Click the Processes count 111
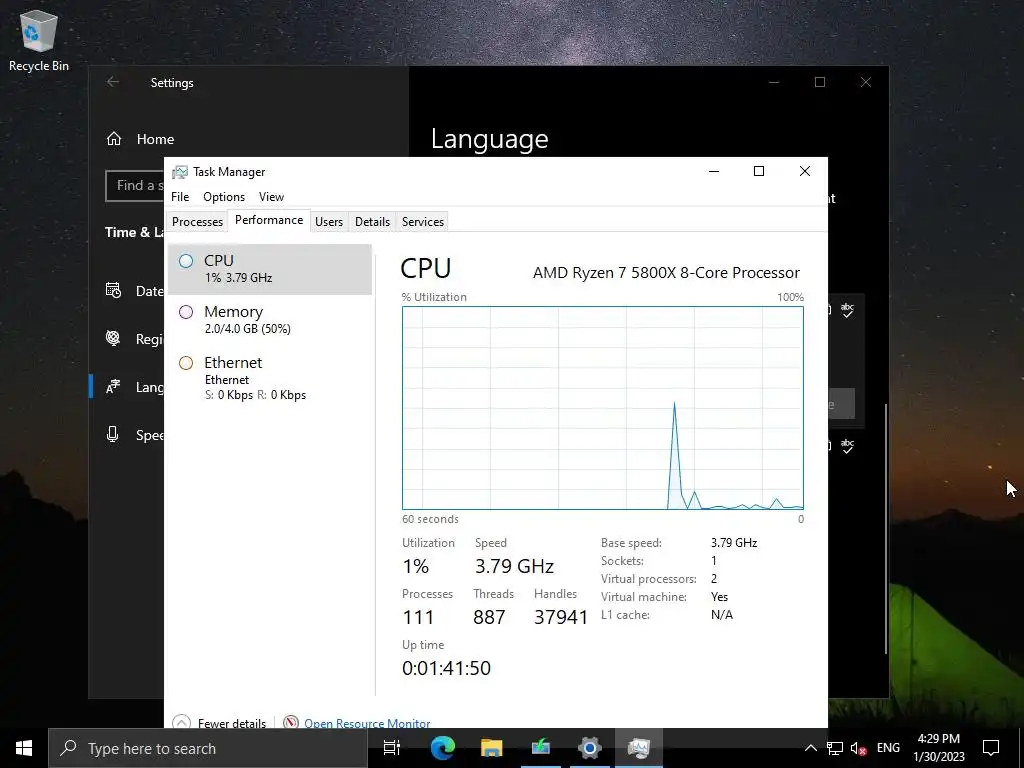Image resolution: width=1024 pixels, height=768 pixels. 418,617
